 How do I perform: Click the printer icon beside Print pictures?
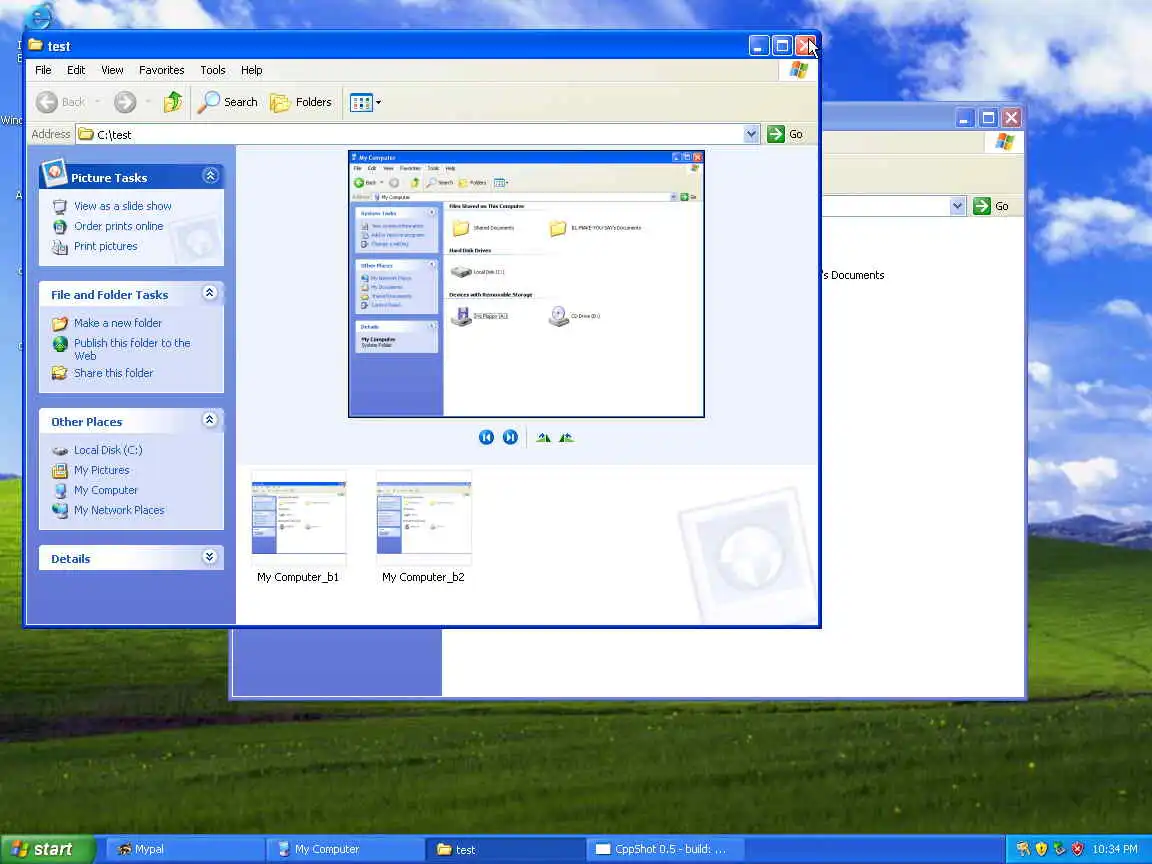tap(60, 247)
